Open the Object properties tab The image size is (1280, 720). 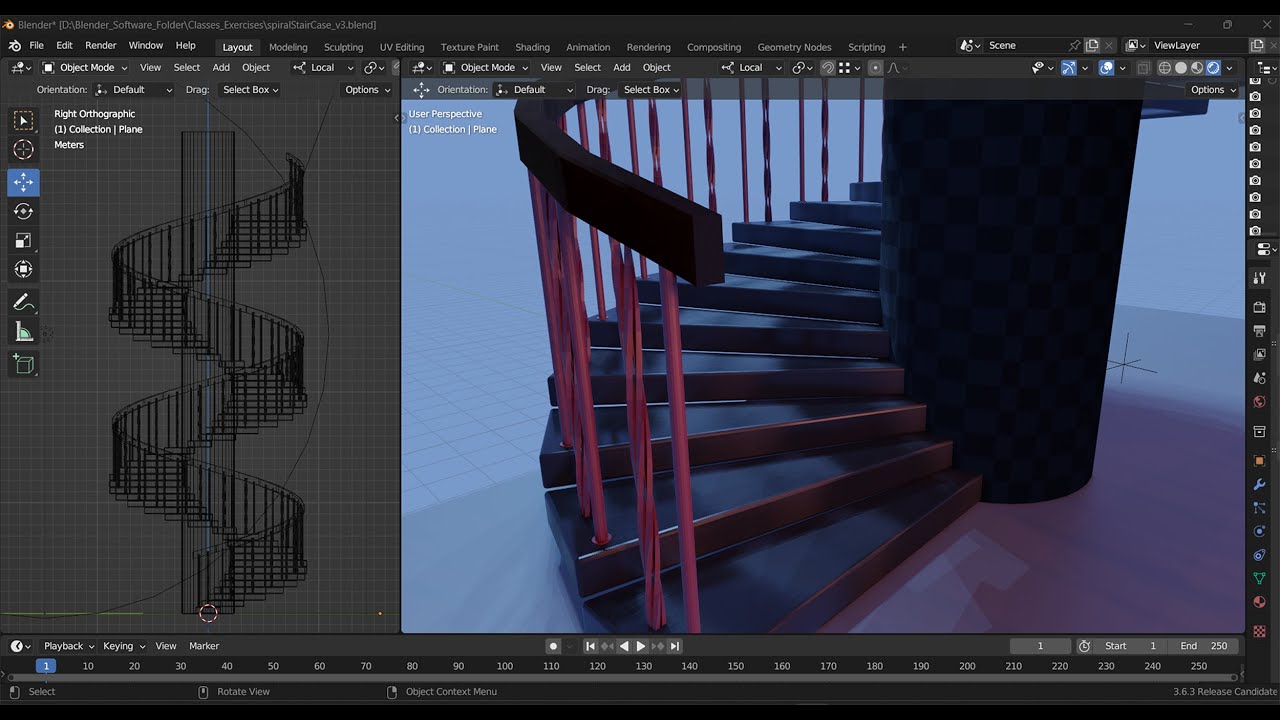point(1260,461)
